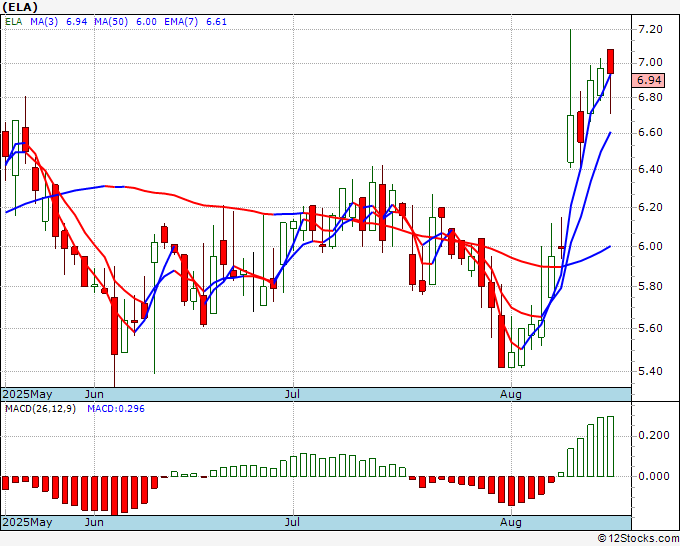Click the 5.60 price axis label
The width and height of the screenshot is (680, 546).
pyautogui.click(x=650, y=328)
